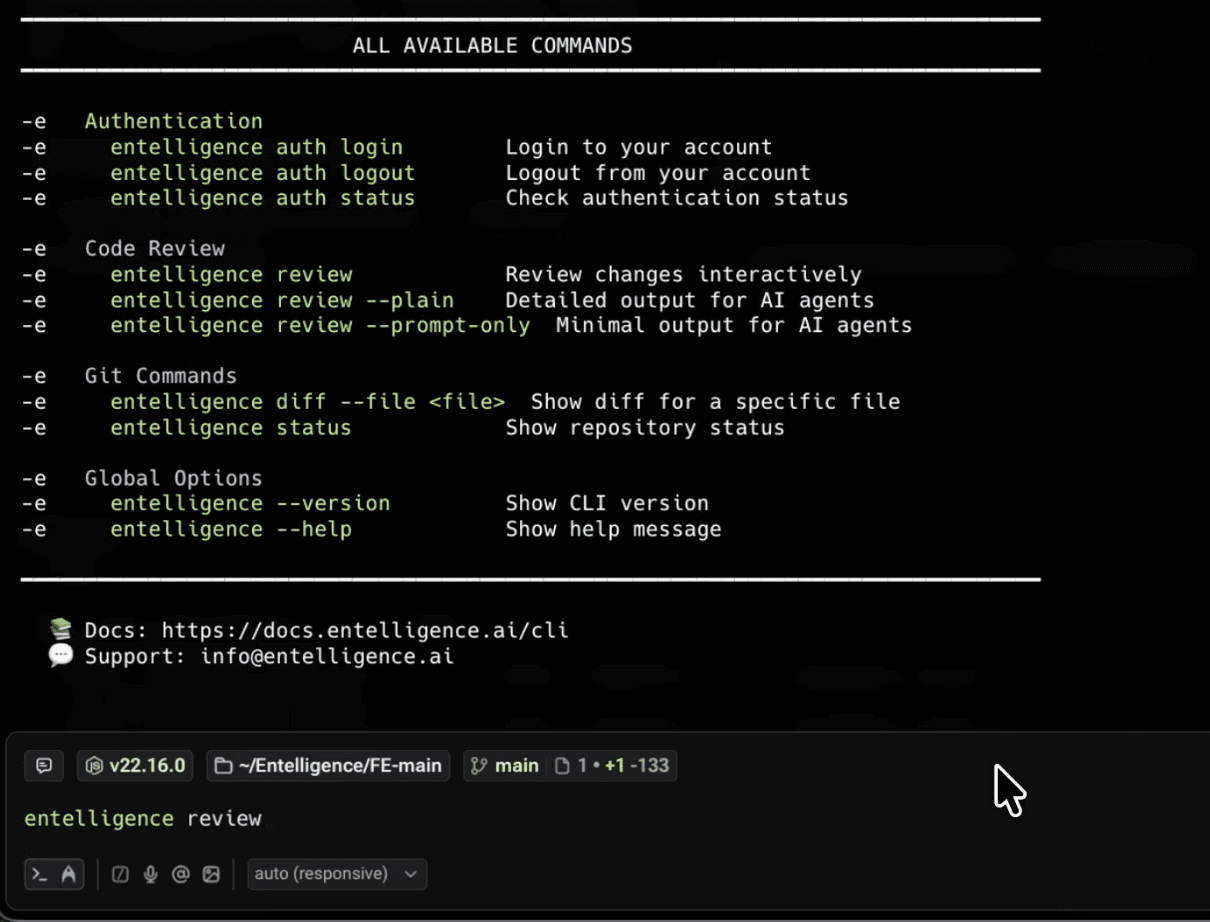Click the 'Git Commands' section heading
Image resolution: width=1210 pixels, height=922 pixels.
[x=161, y=376]
